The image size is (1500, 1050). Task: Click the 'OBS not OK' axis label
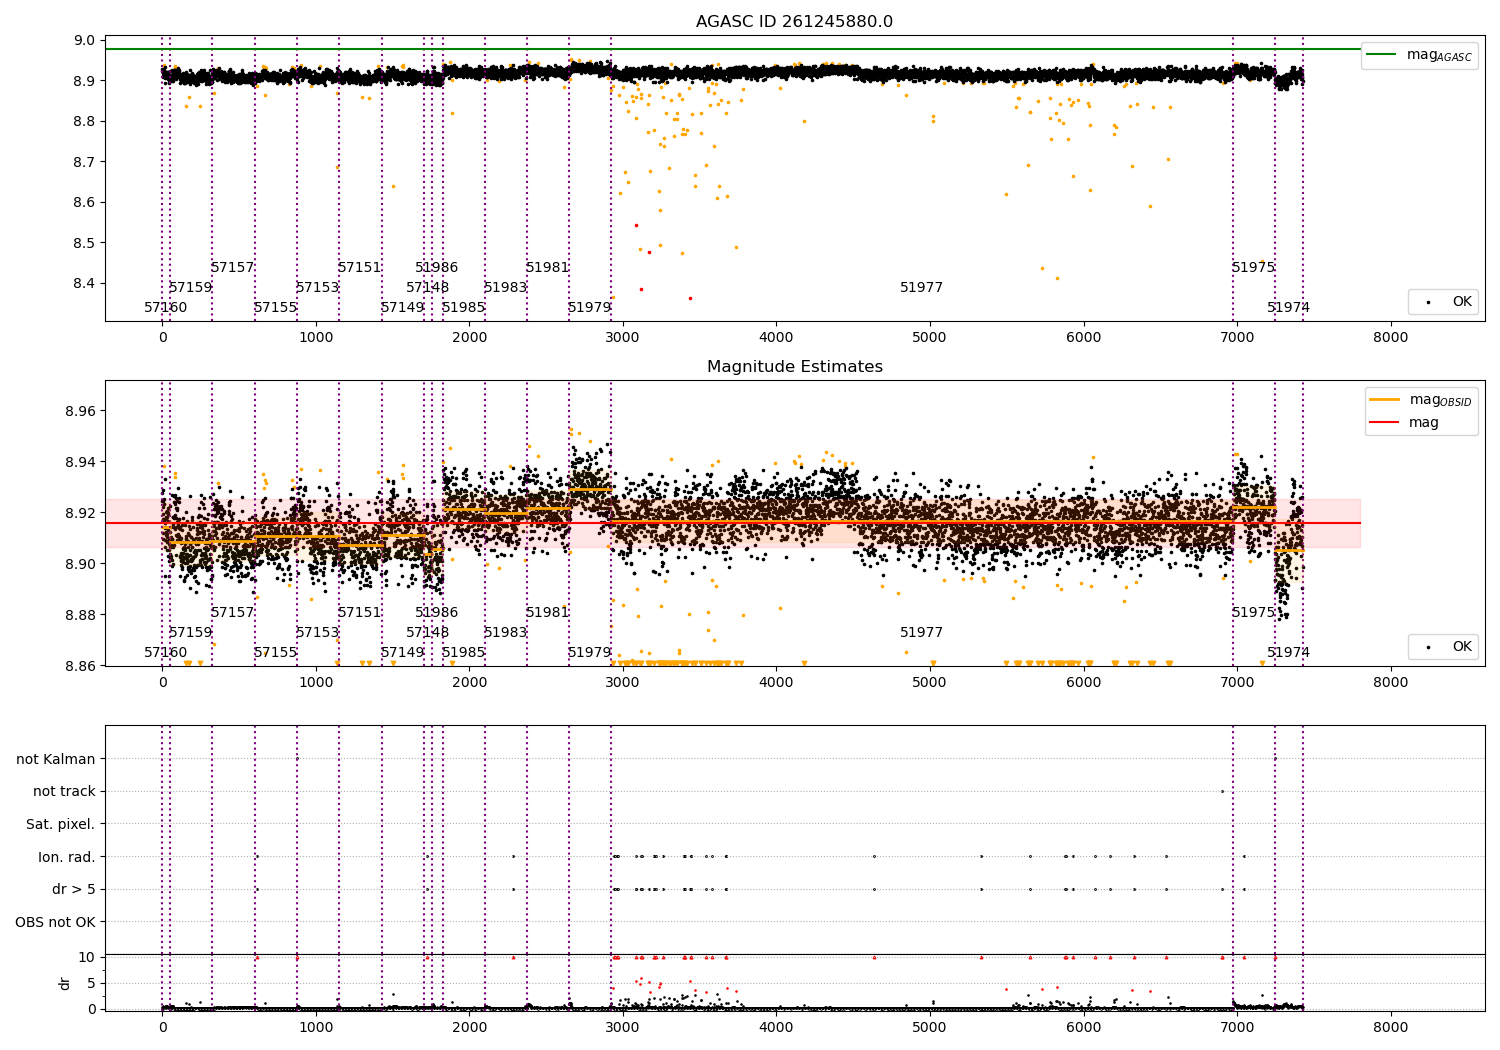(56, 922)
